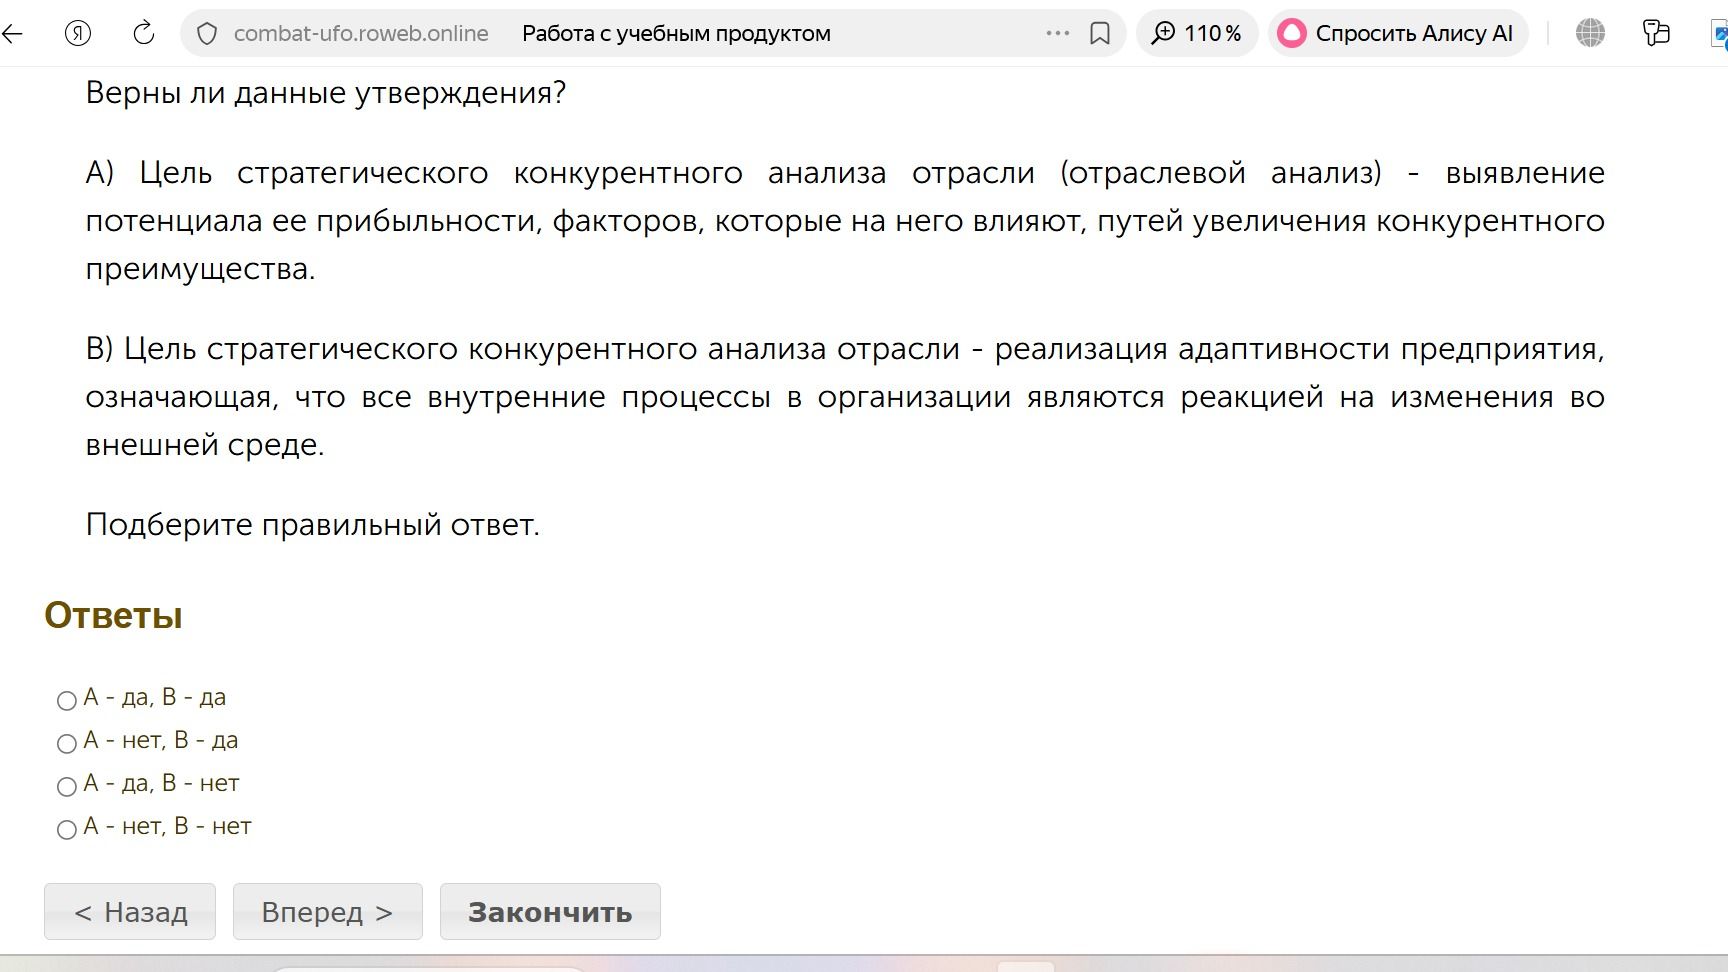Image resolution: width=1728 pixels, height=972 pixels.
Task: Click the site security shield icon
Action: [x=207, y=34]
